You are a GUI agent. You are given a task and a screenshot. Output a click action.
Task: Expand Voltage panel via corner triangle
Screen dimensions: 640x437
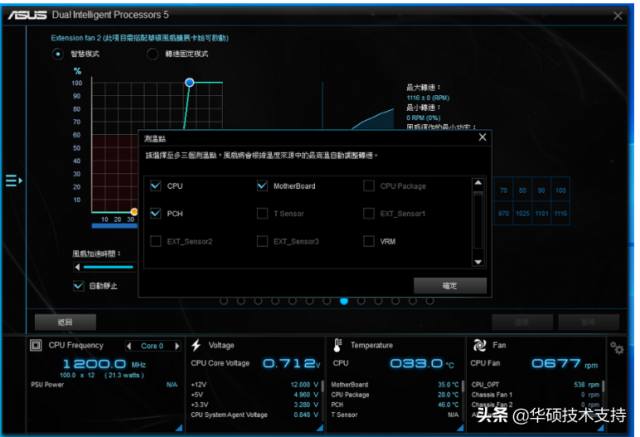pos(320,428)
